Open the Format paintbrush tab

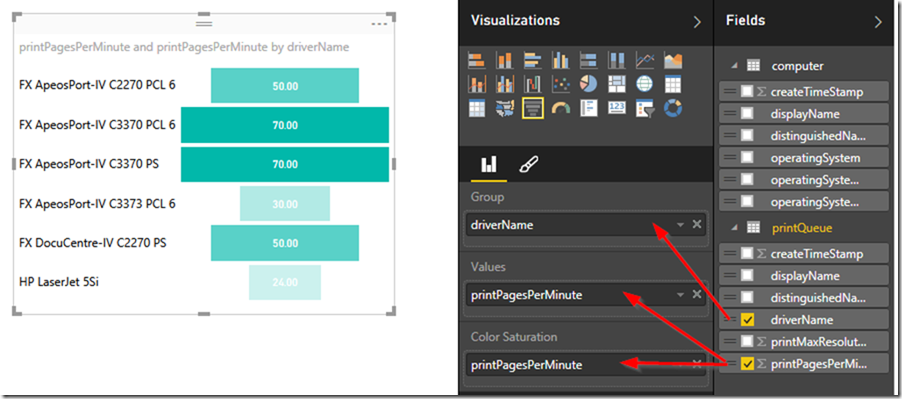tap(528, 165)
